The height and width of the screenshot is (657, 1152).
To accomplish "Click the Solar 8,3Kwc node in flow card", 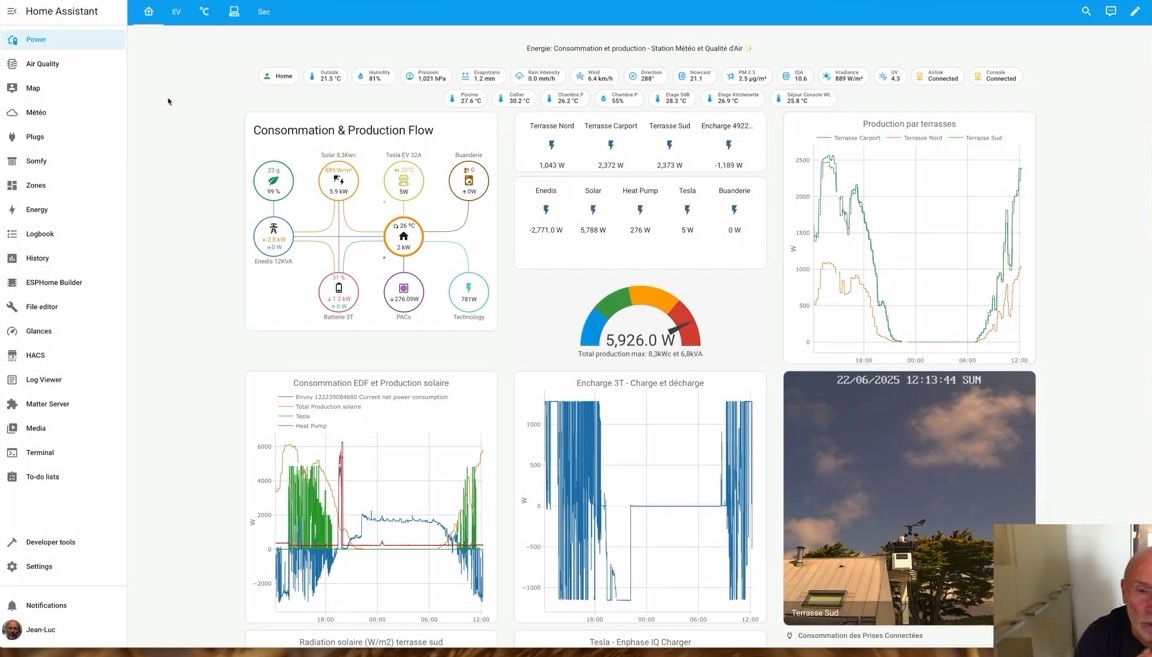I will (x=339, y=181).
